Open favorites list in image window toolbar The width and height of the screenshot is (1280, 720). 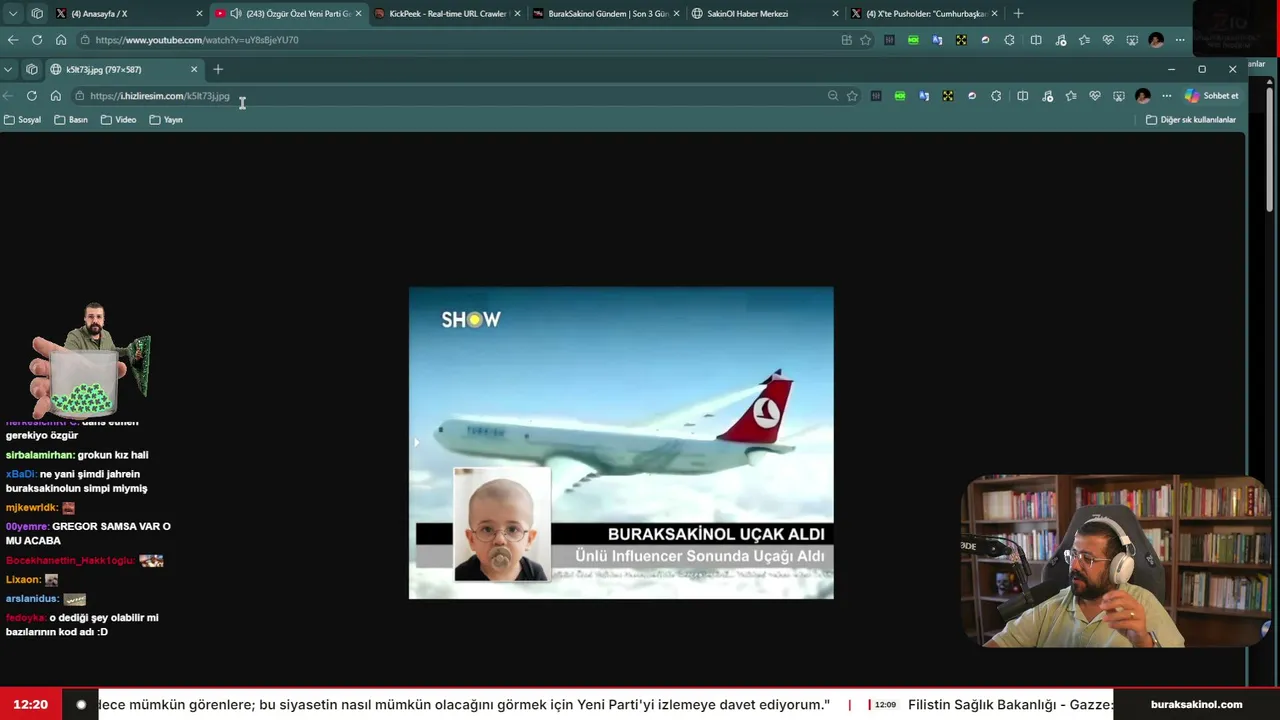pyautogui.click(x=1071, y=96)
